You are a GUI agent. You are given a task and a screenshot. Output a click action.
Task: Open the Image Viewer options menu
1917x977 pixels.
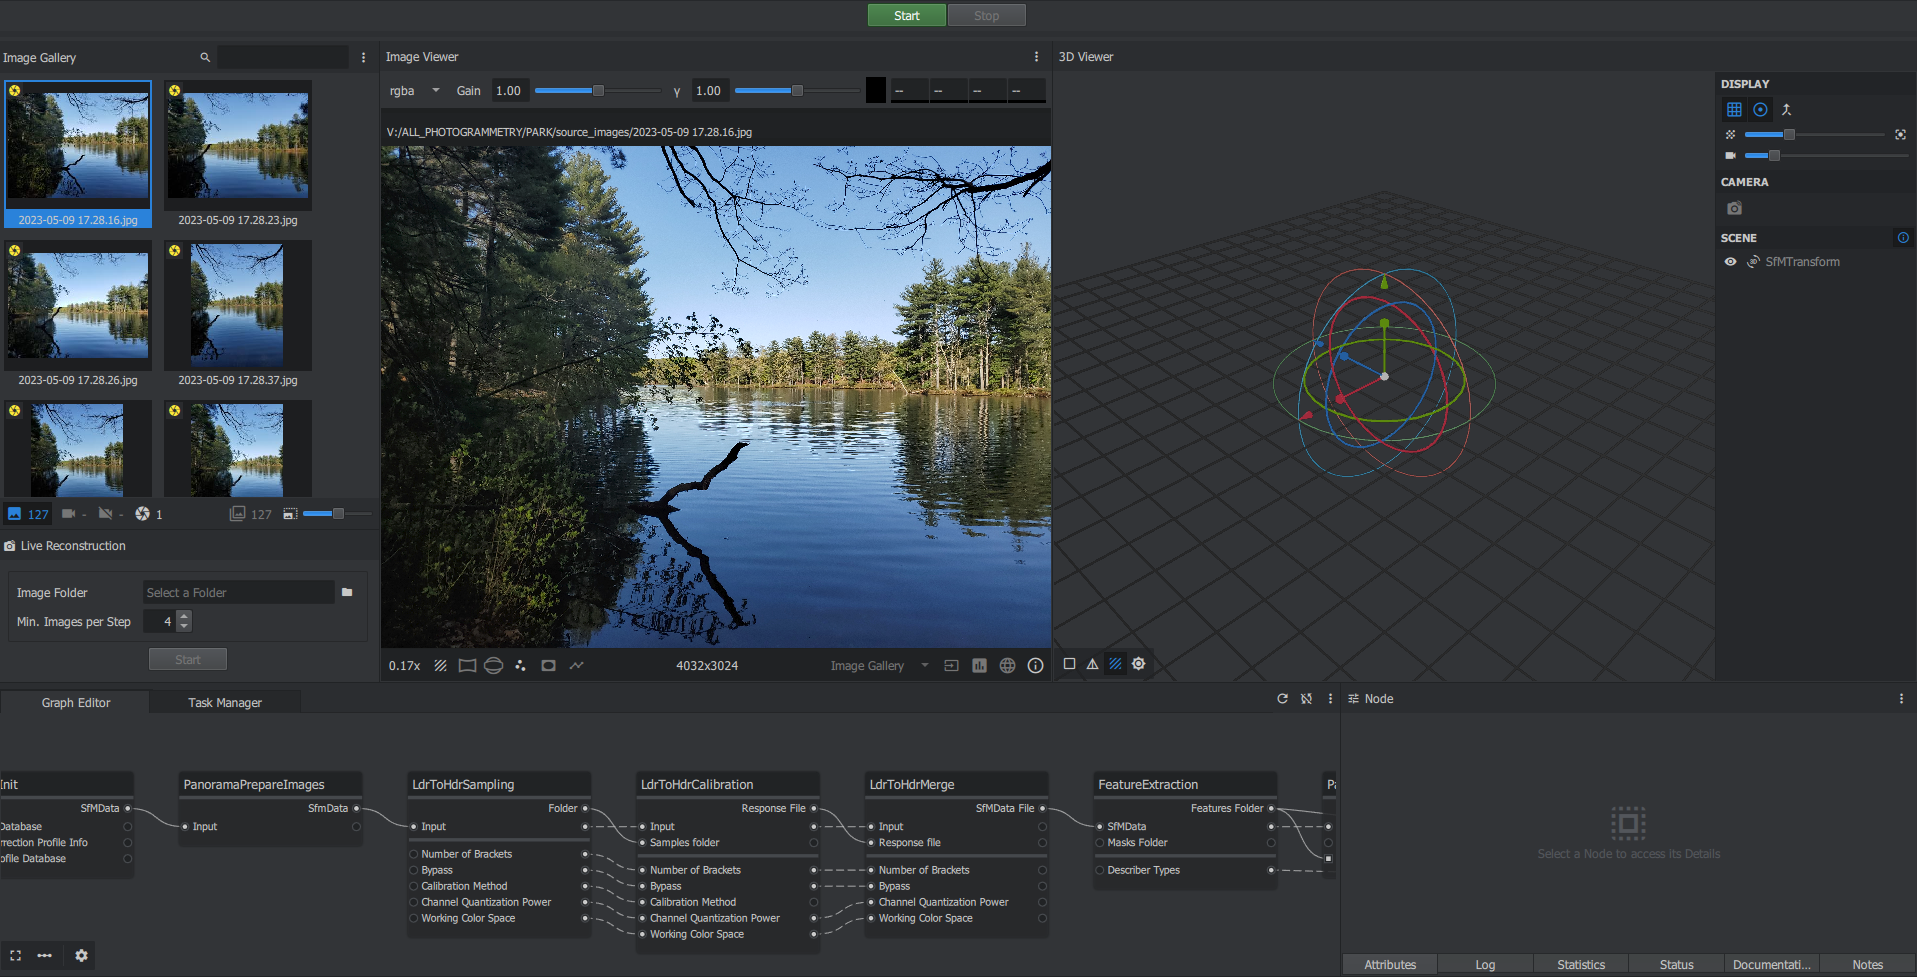click(1036, 57)
